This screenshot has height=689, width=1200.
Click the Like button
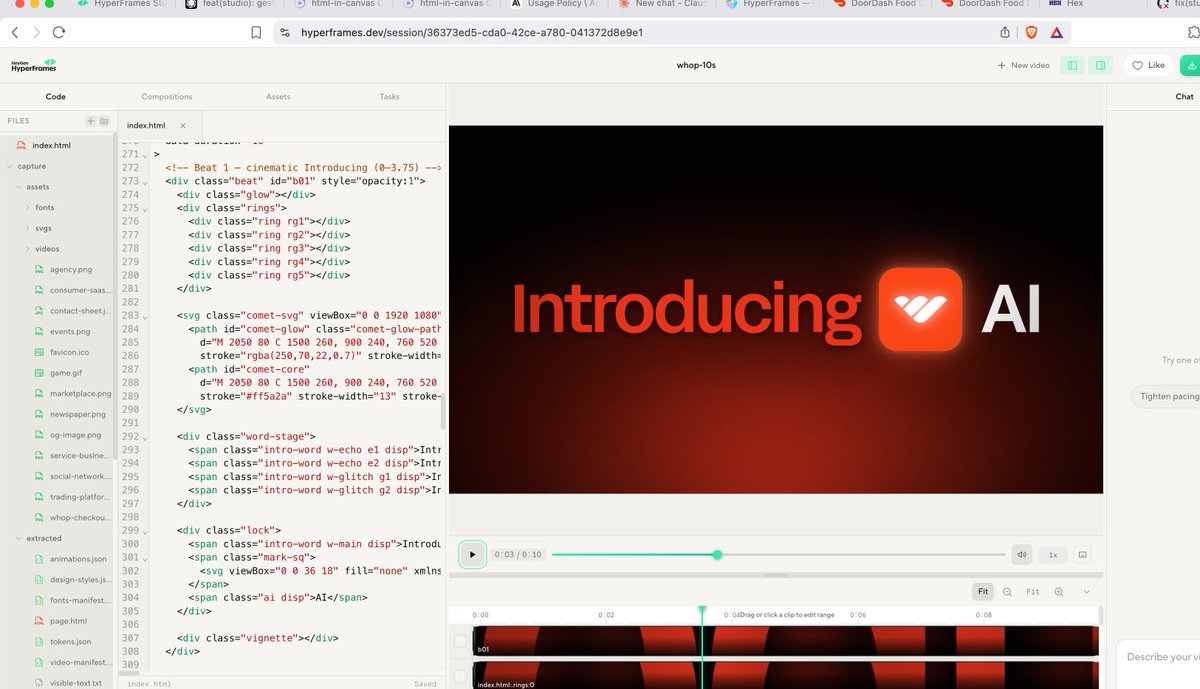(1147, 65)
